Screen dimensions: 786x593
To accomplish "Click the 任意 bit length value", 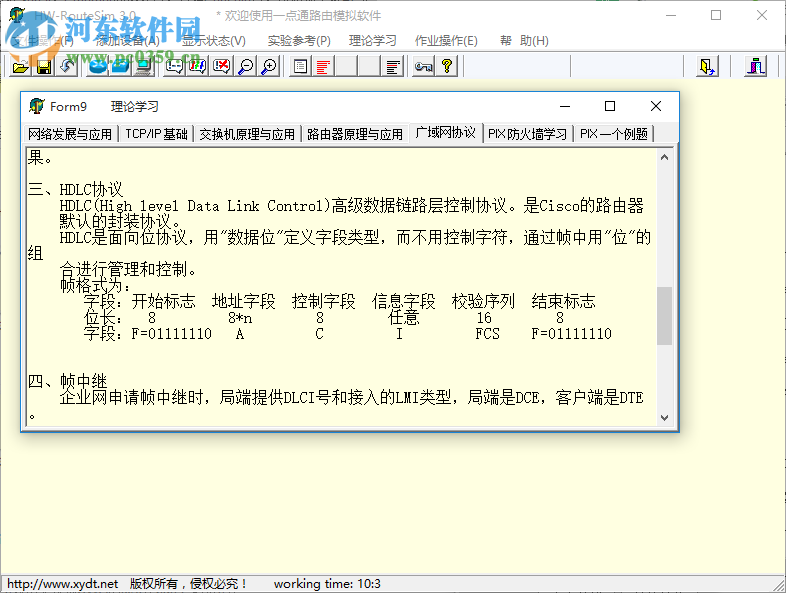I will [x=404, y=317].
